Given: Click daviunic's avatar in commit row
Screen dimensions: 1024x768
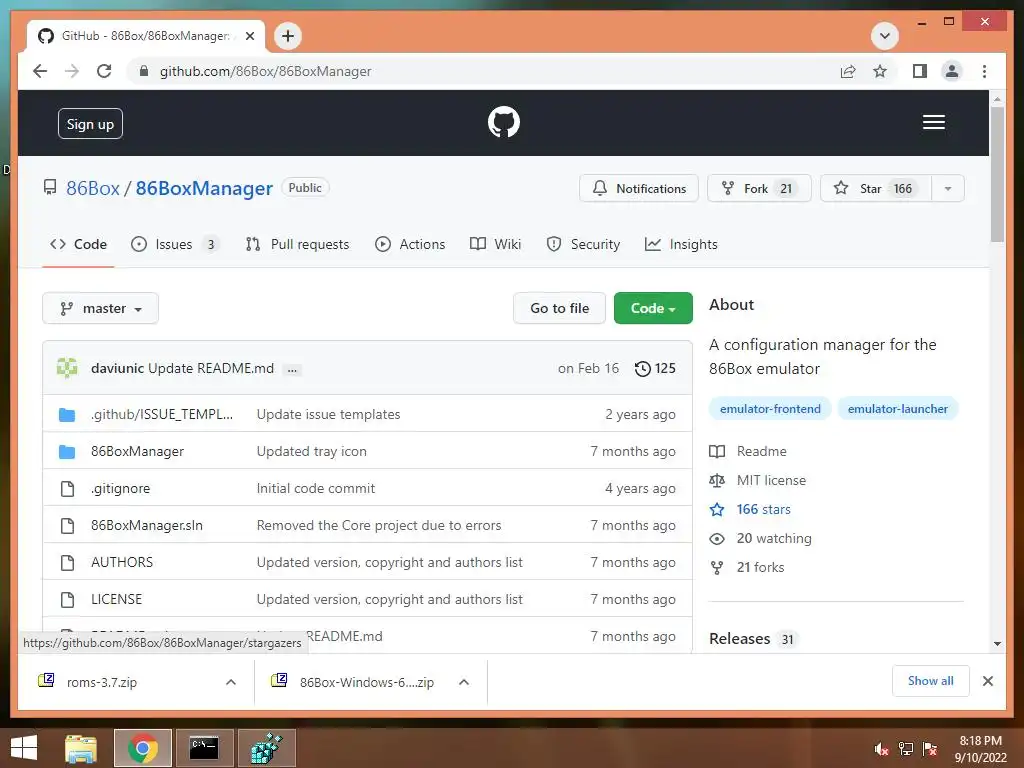Looking at the screenshot, I should [x=67, y=368].
